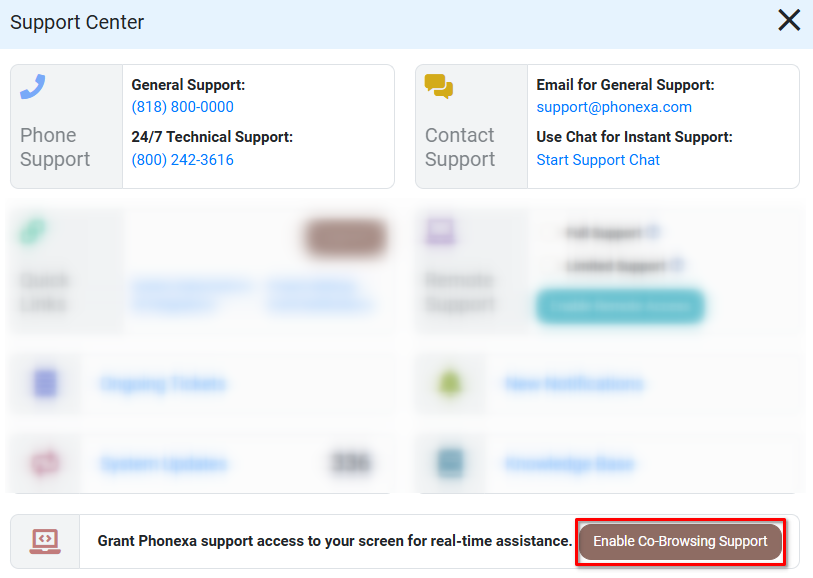Click the New Notifications bell icon

click(x=450, y=383)
